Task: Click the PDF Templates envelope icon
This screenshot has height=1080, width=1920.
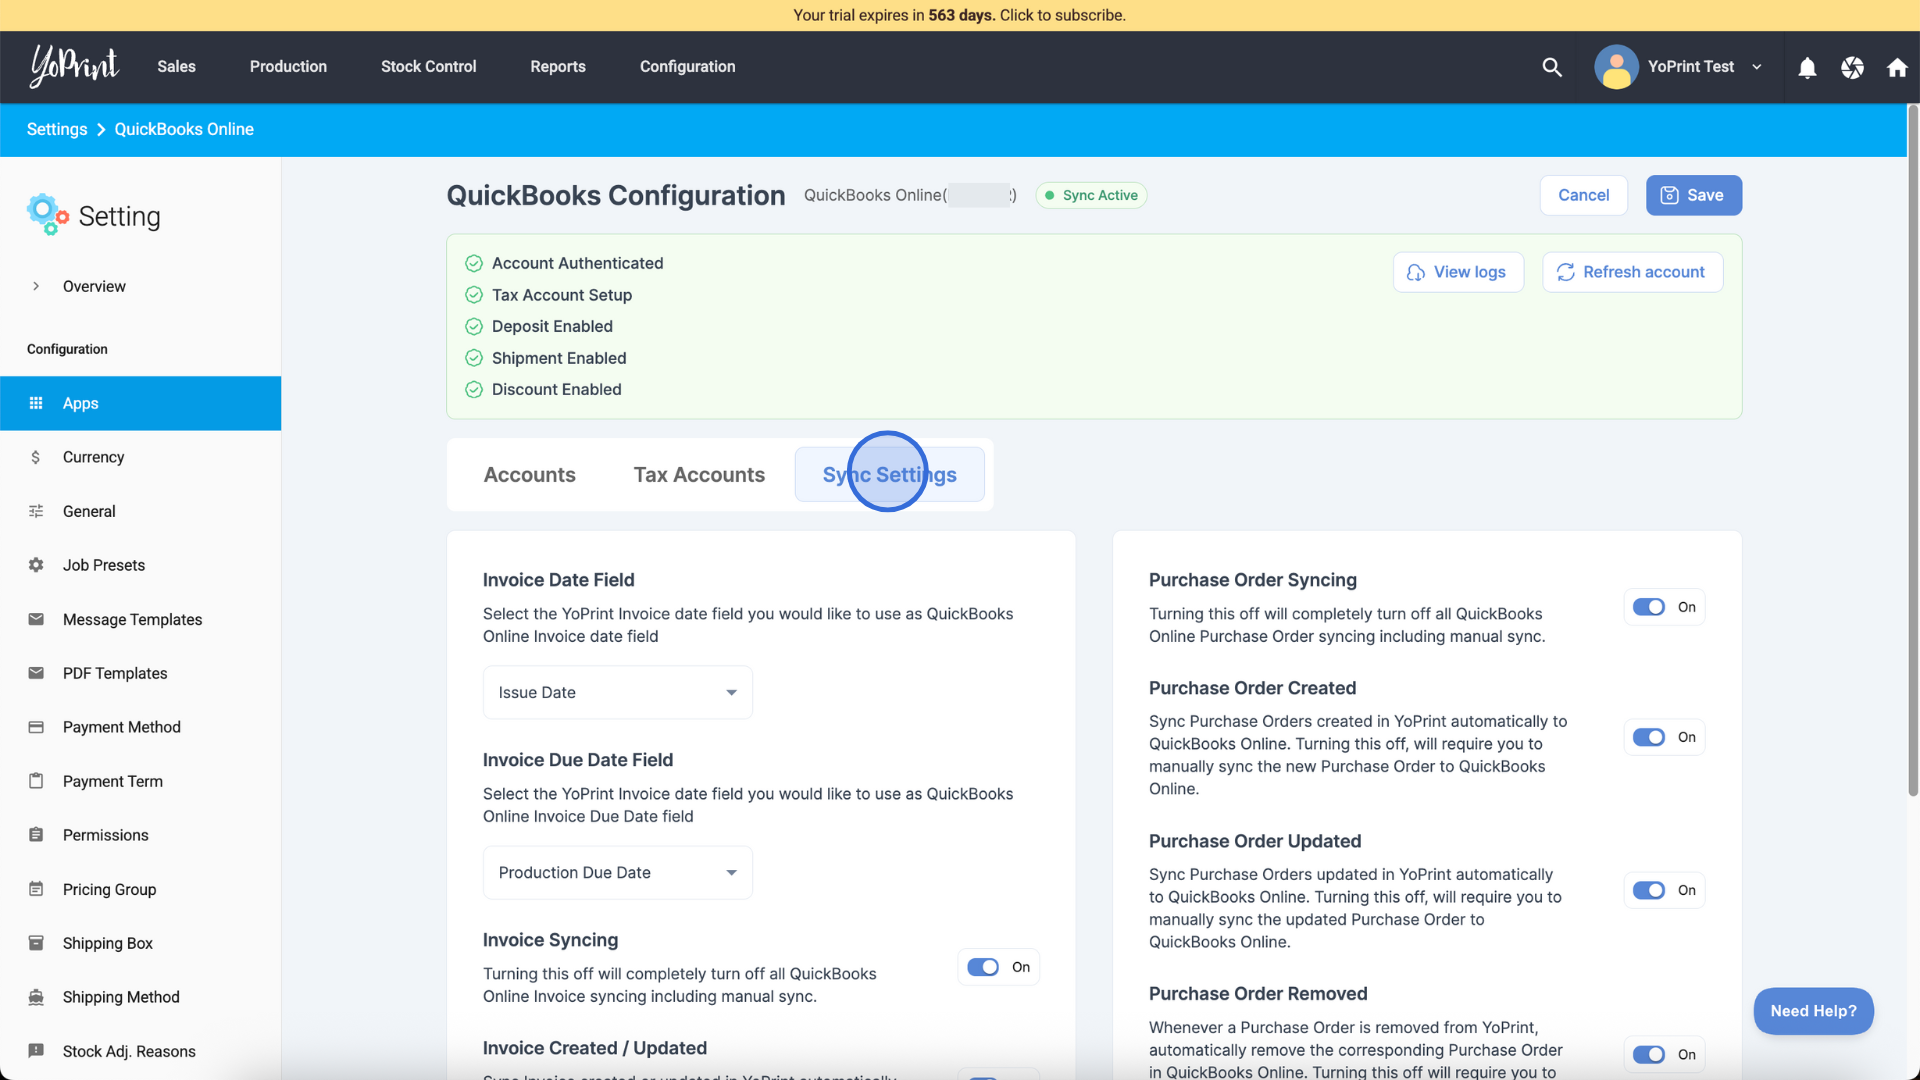Action: click(36, 673)
